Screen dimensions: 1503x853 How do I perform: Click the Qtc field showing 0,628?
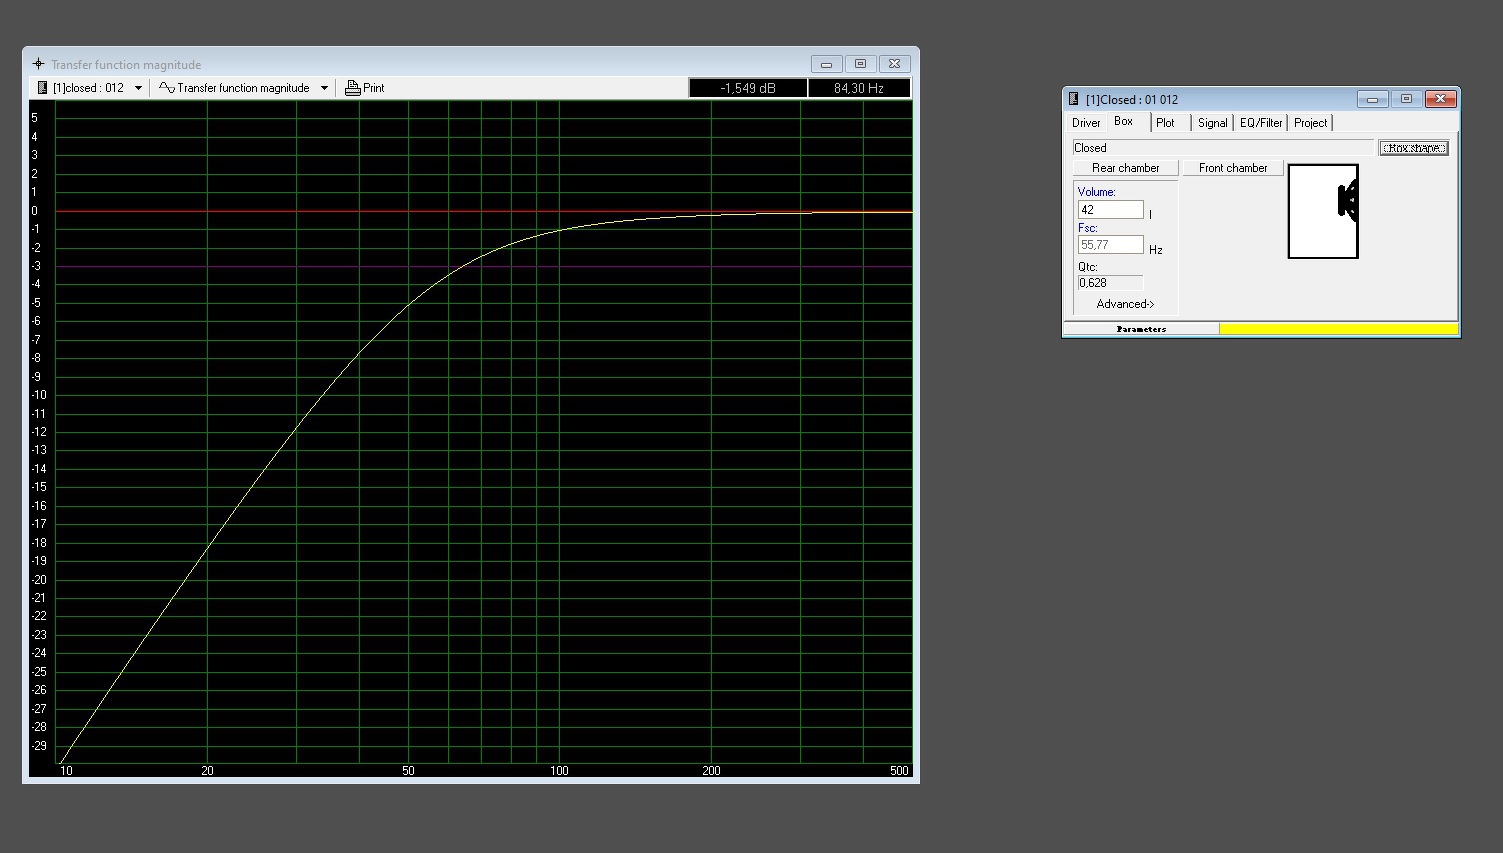[1110, 283]
